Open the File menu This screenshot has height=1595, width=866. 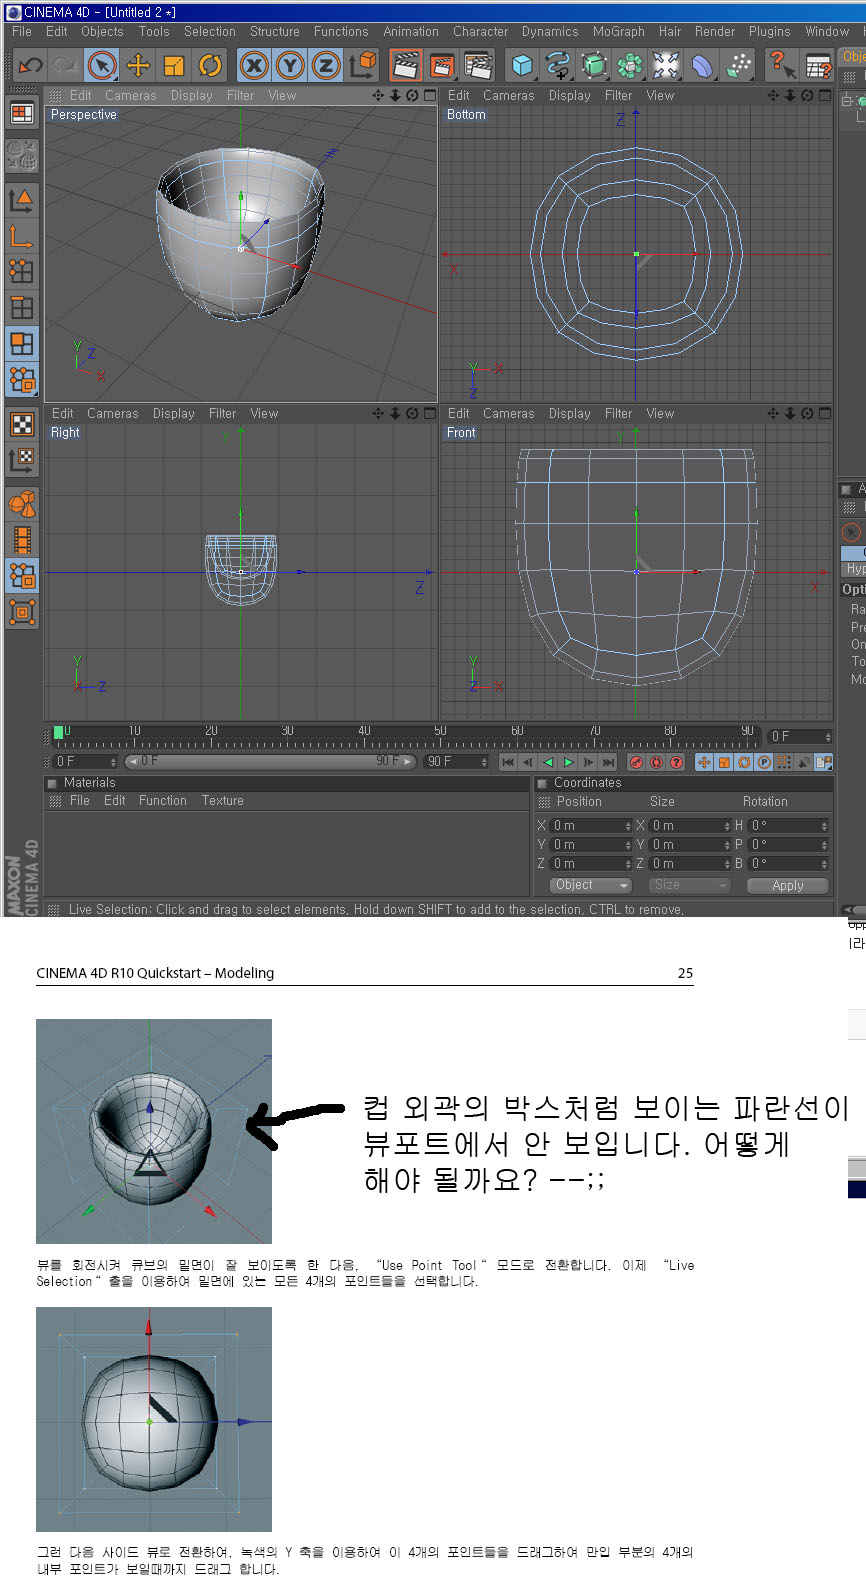coord(22,32)
